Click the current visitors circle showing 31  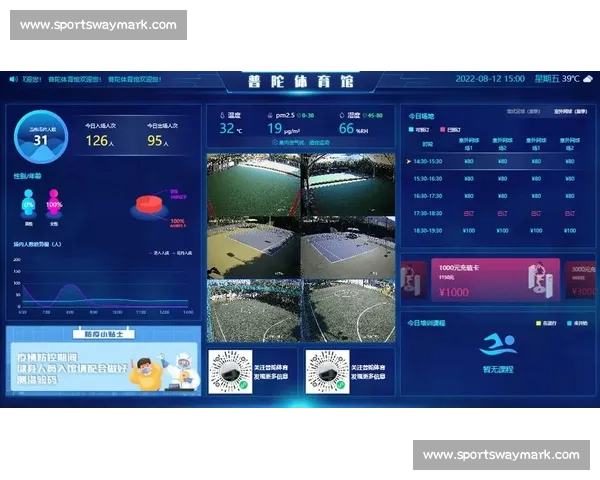coord(41,138)
